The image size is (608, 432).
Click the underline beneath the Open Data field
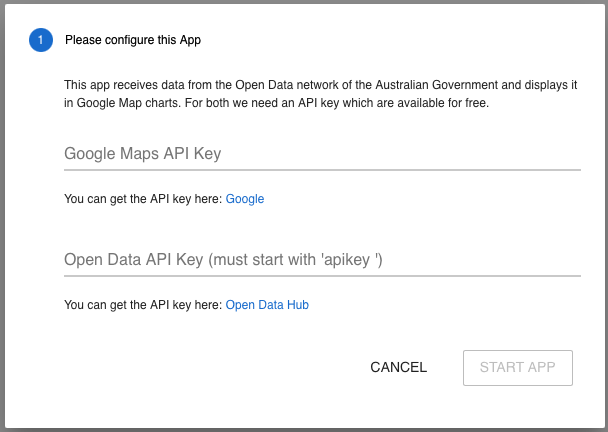[x=322, y=276]
